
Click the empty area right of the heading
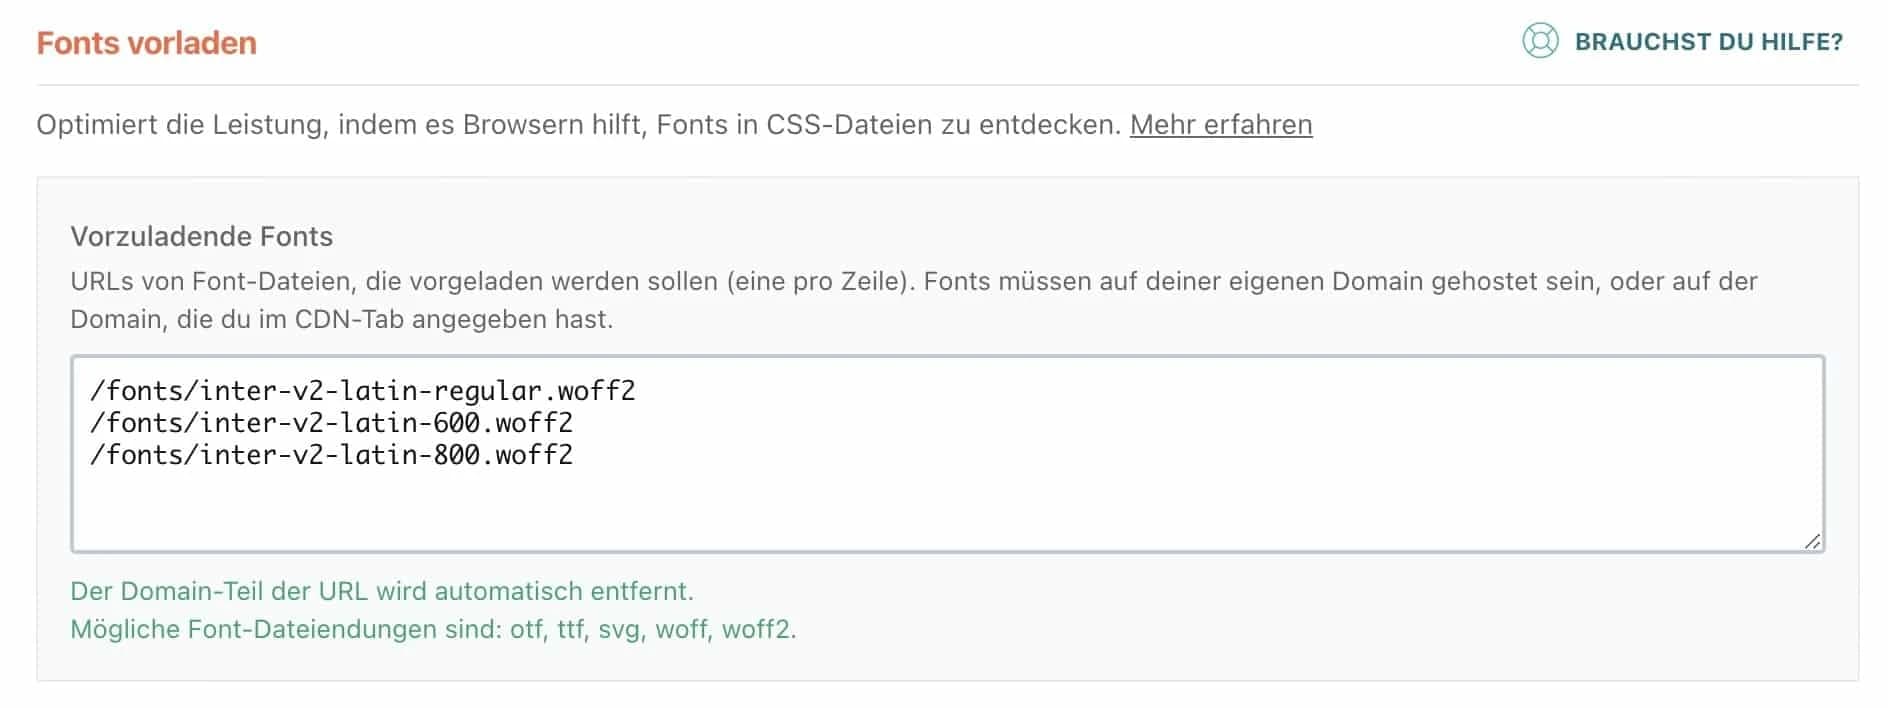800,44
